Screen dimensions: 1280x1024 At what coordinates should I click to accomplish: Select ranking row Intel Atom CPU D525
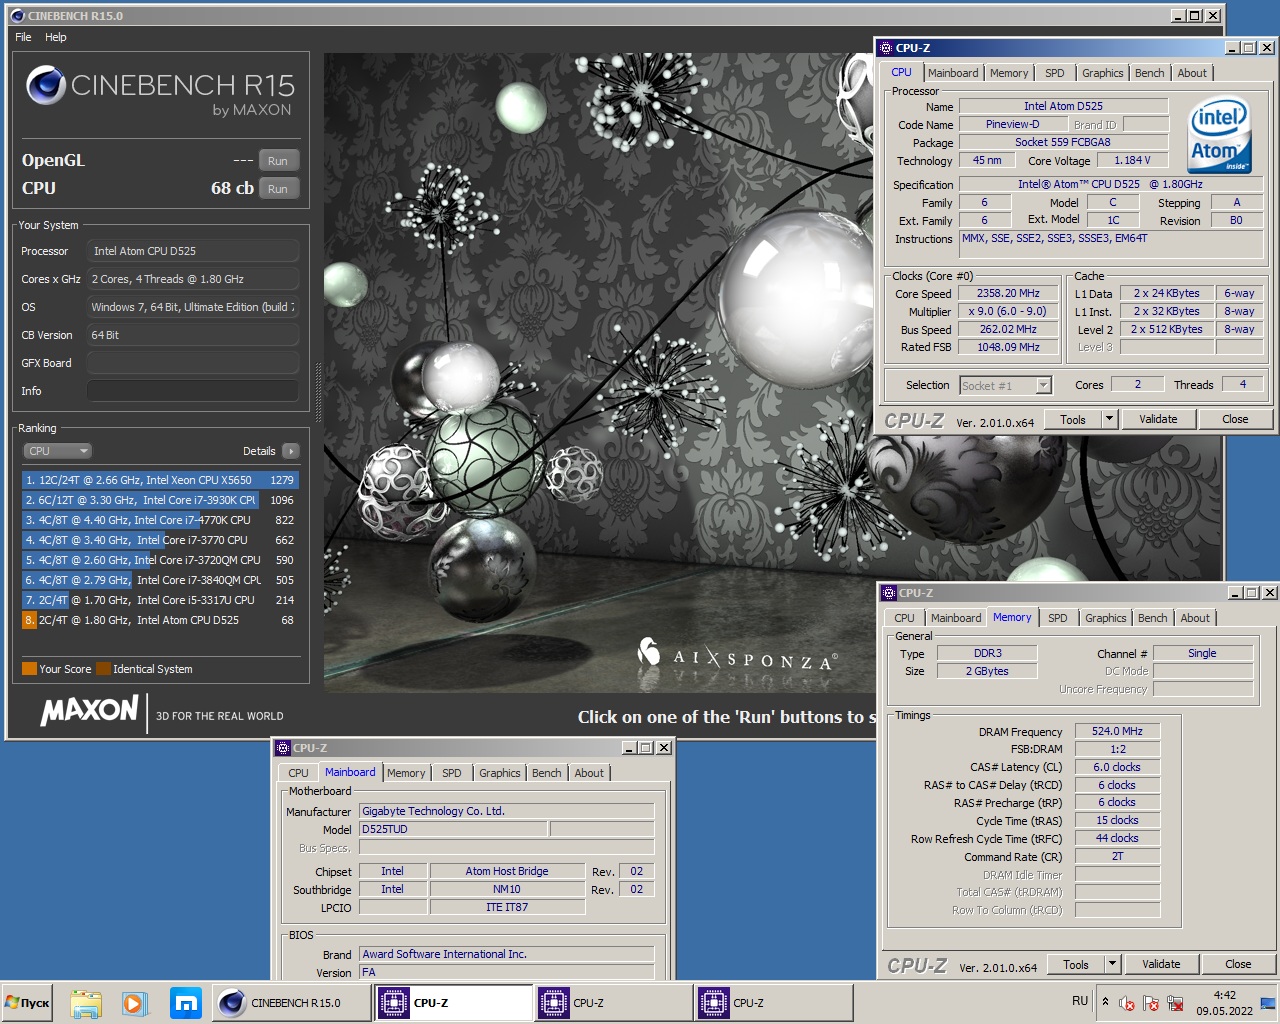click(160, 620)
